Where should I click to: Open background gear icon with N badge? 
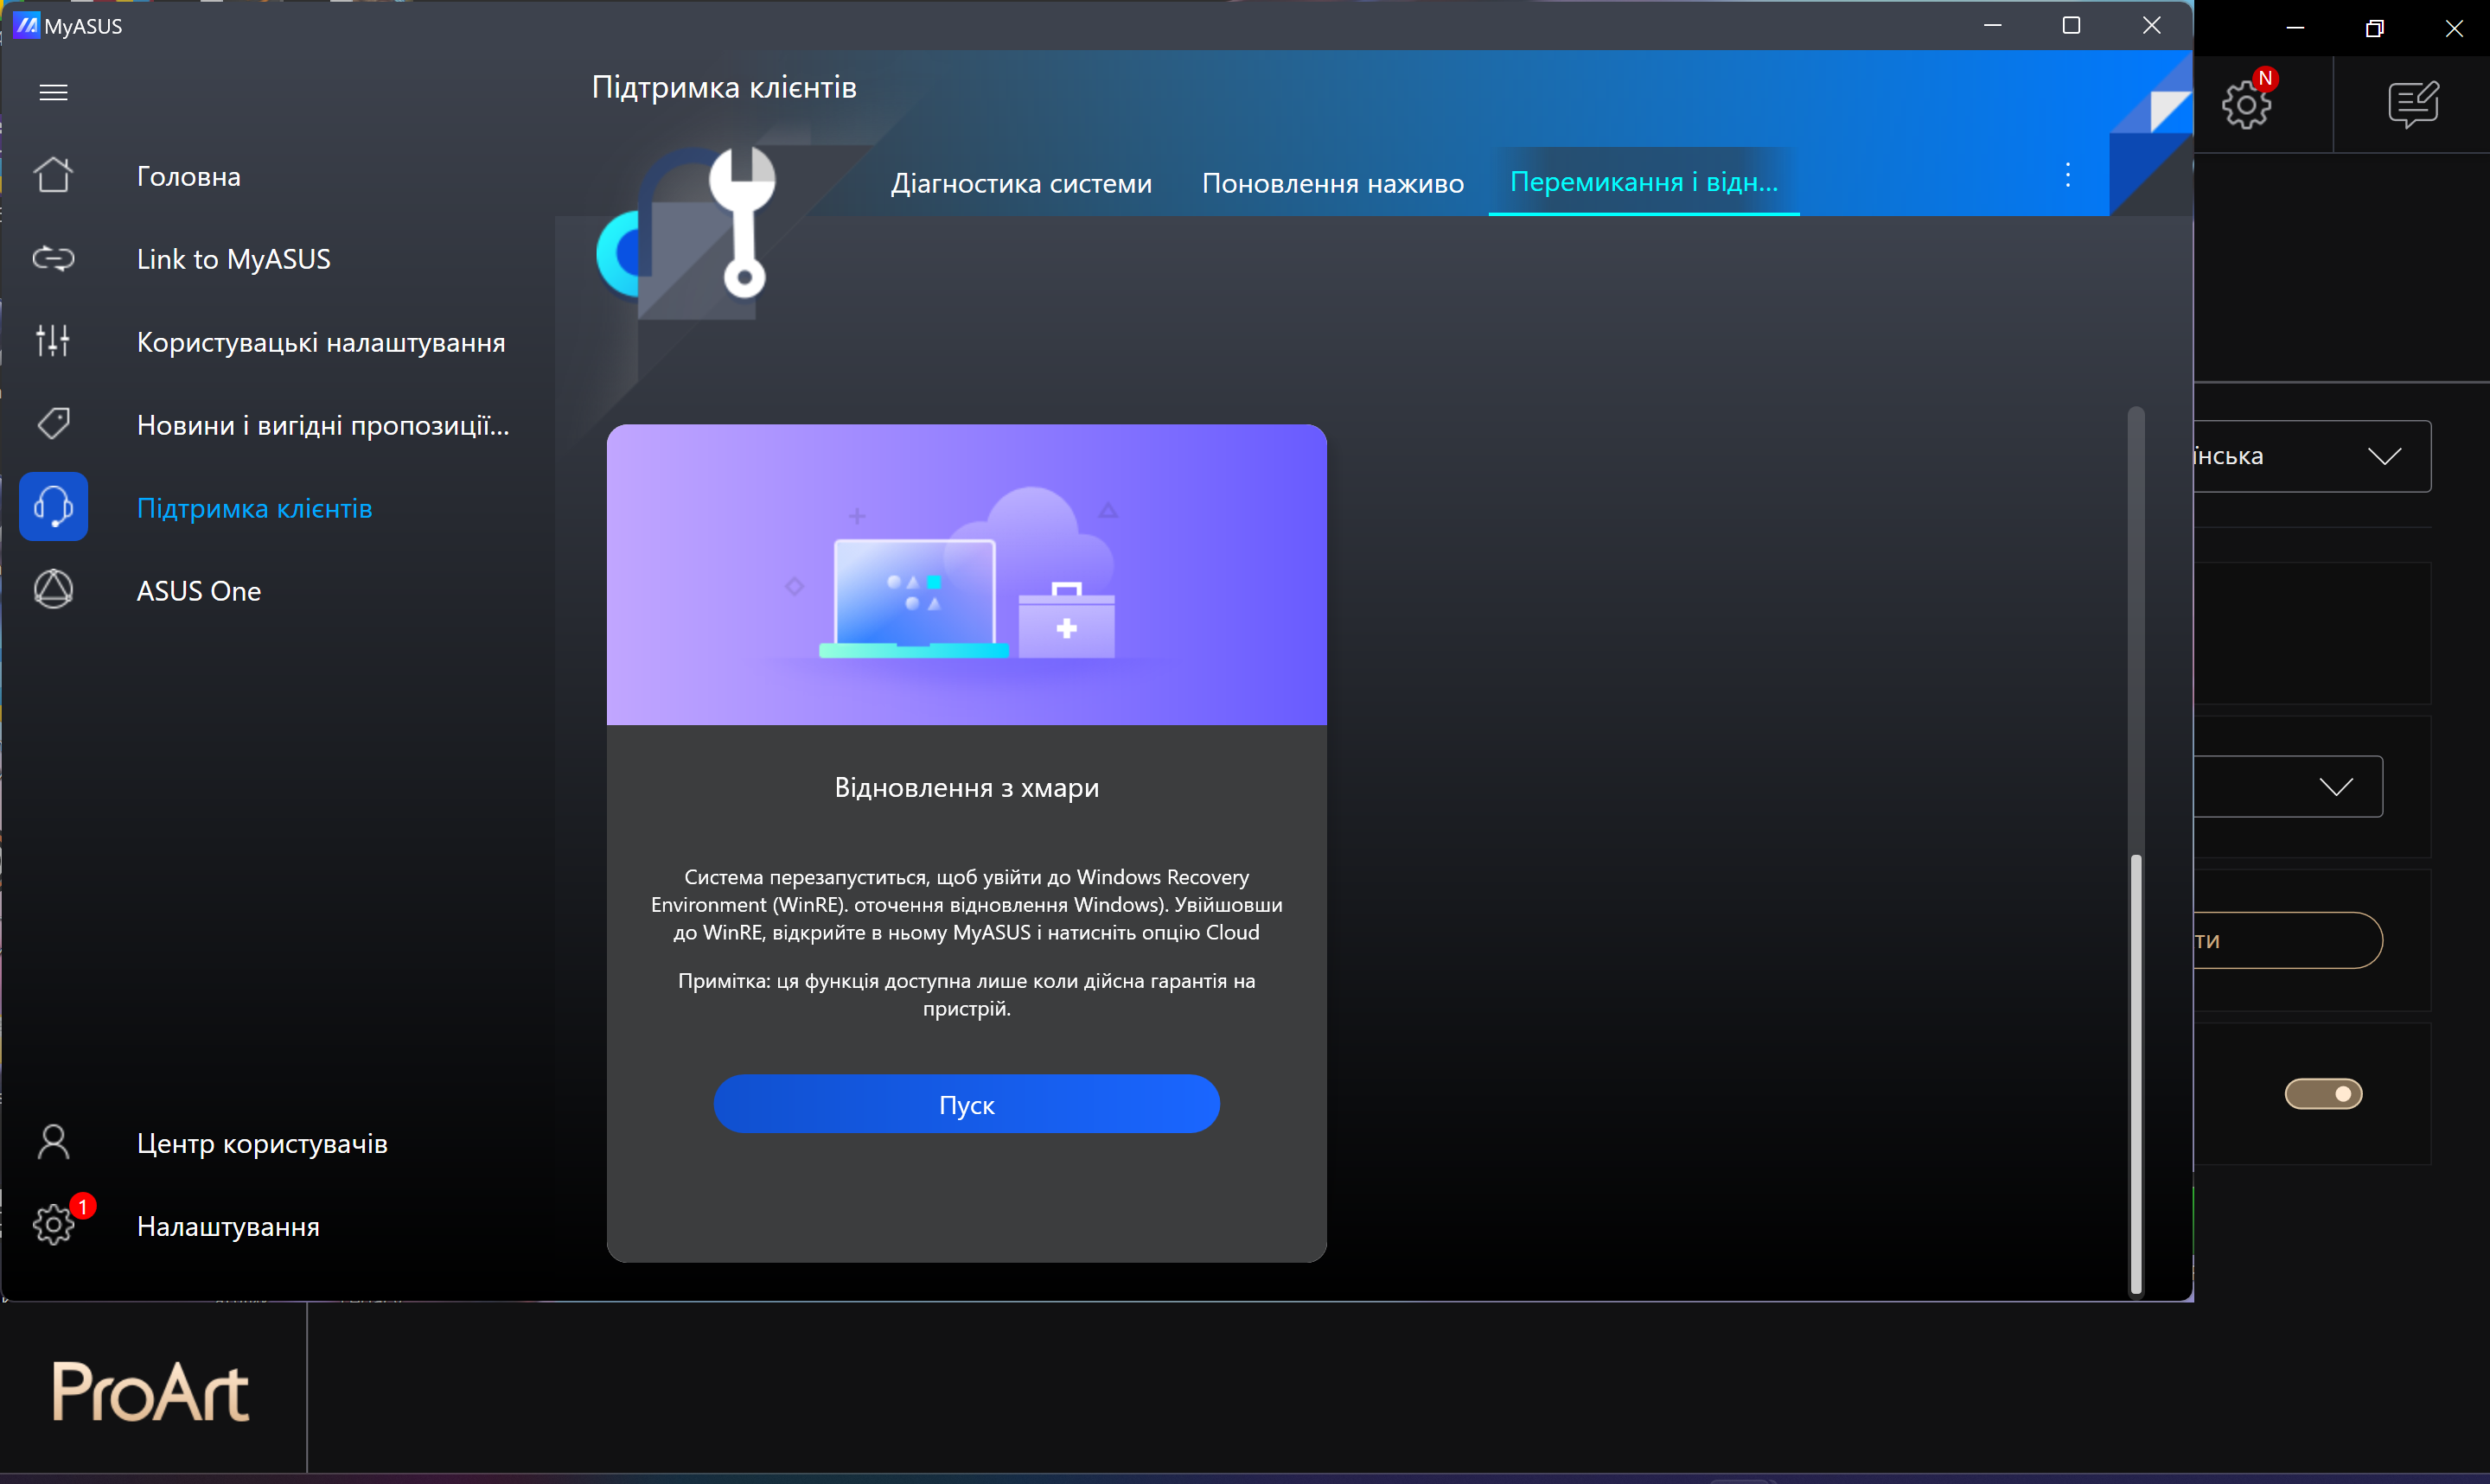(x=2246, y=104)
